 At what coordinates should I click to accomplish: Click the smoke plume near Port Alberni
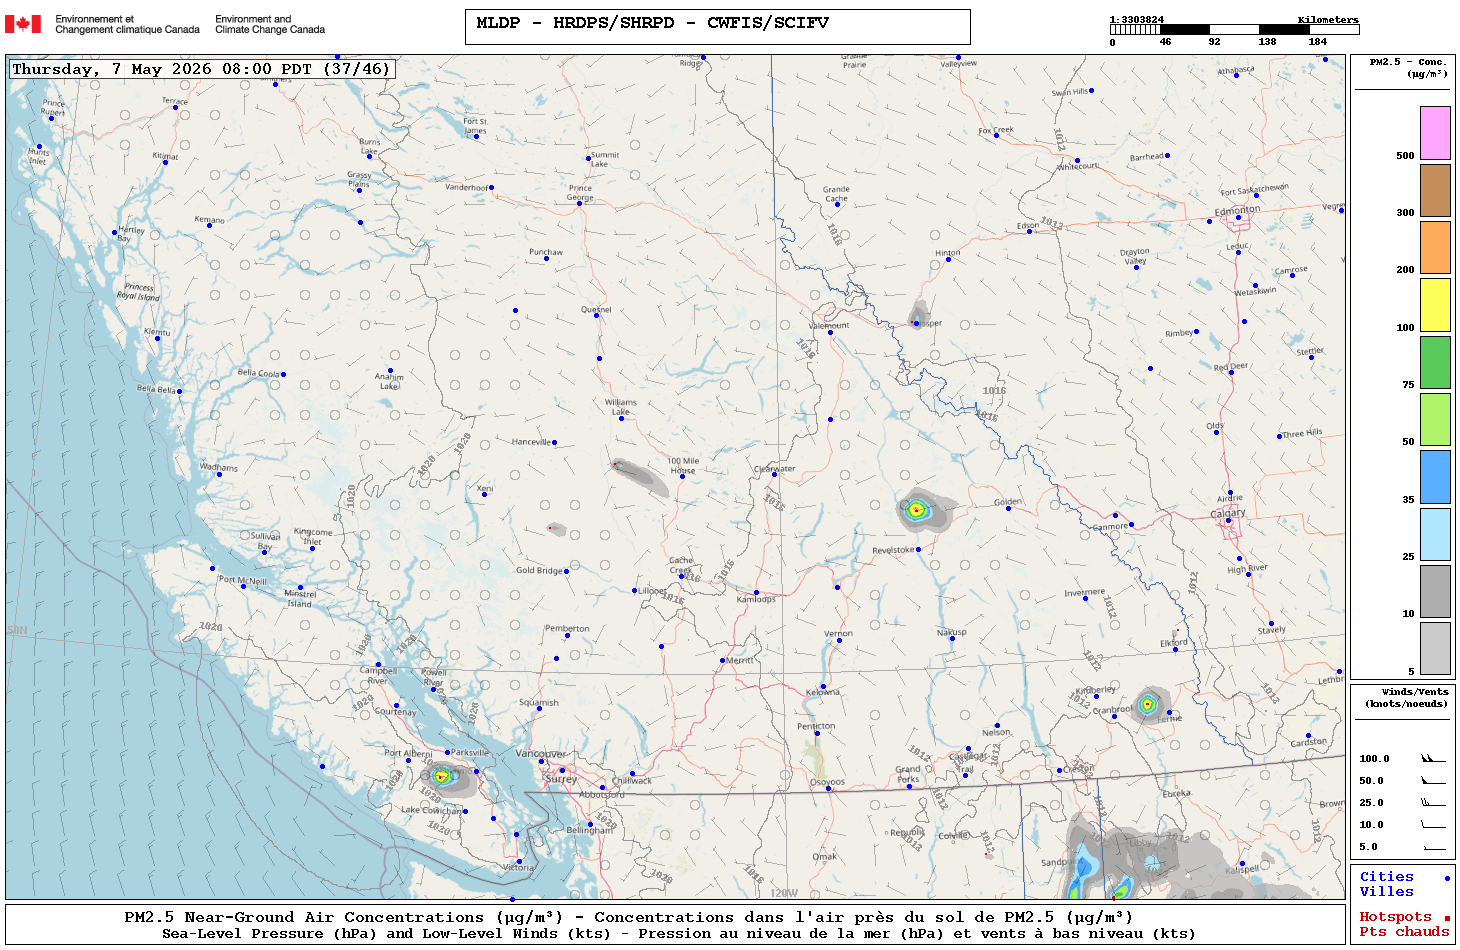pyautogui.click(x=447, y=777)
